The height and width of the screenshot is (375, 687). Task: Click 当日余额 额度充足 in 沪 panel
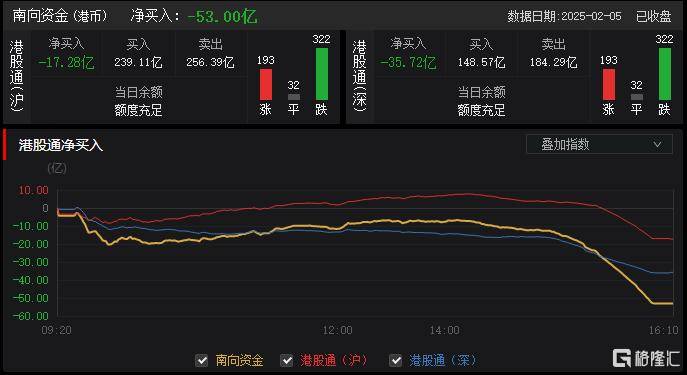pyautogui.click(x=138, y=101)
